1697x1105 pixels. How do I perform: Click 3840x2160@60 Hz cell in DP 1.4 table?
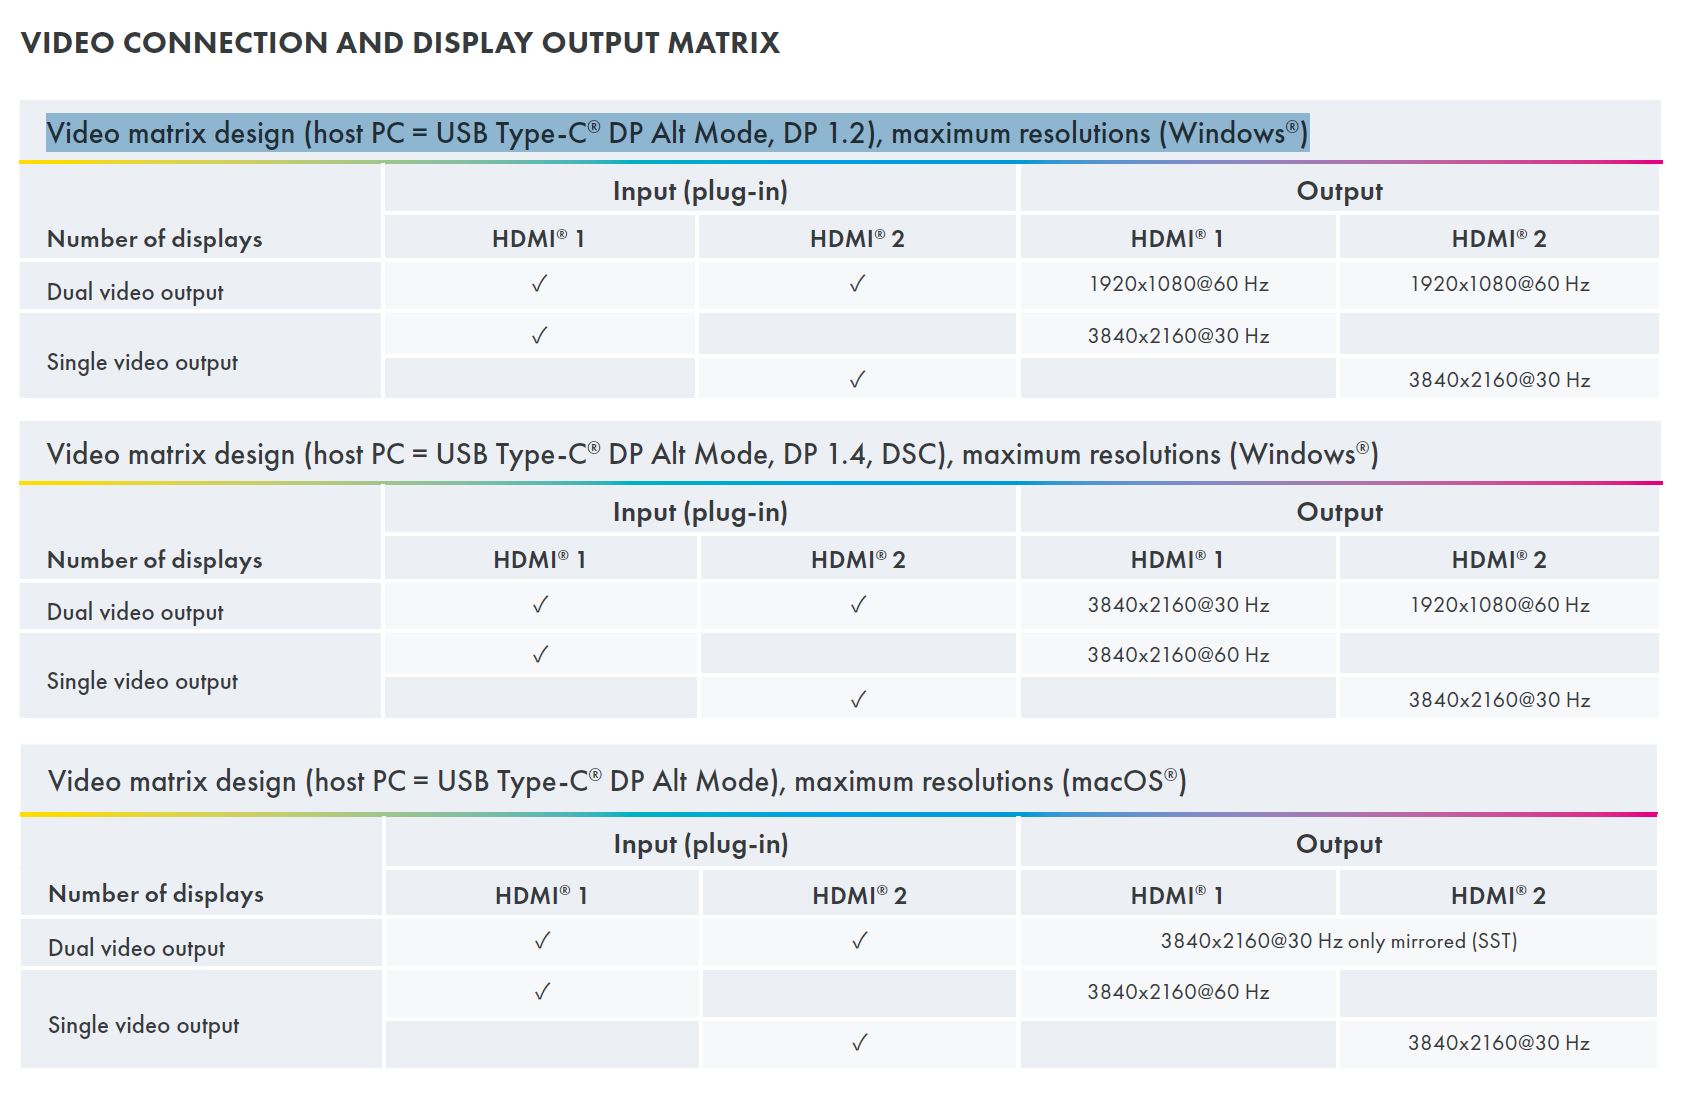click(x=1178, y=655)
